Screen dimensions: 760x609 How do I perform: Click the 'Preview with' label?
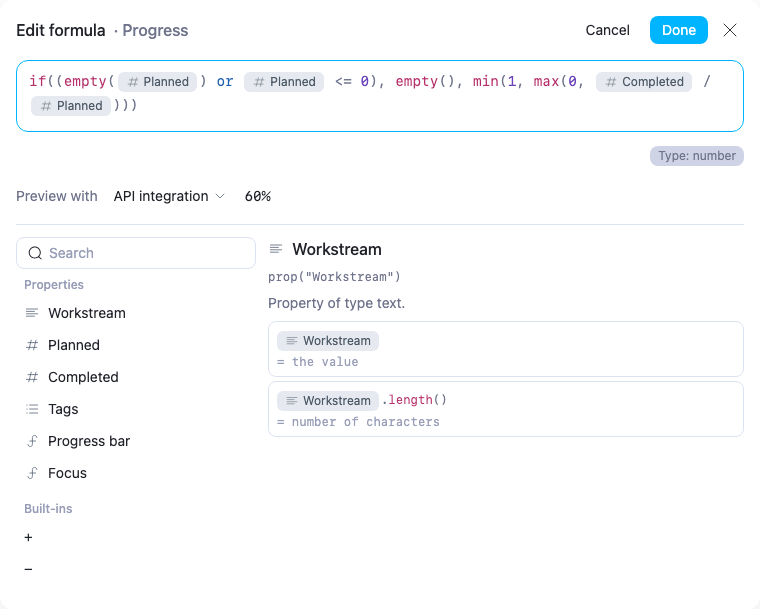57,196
